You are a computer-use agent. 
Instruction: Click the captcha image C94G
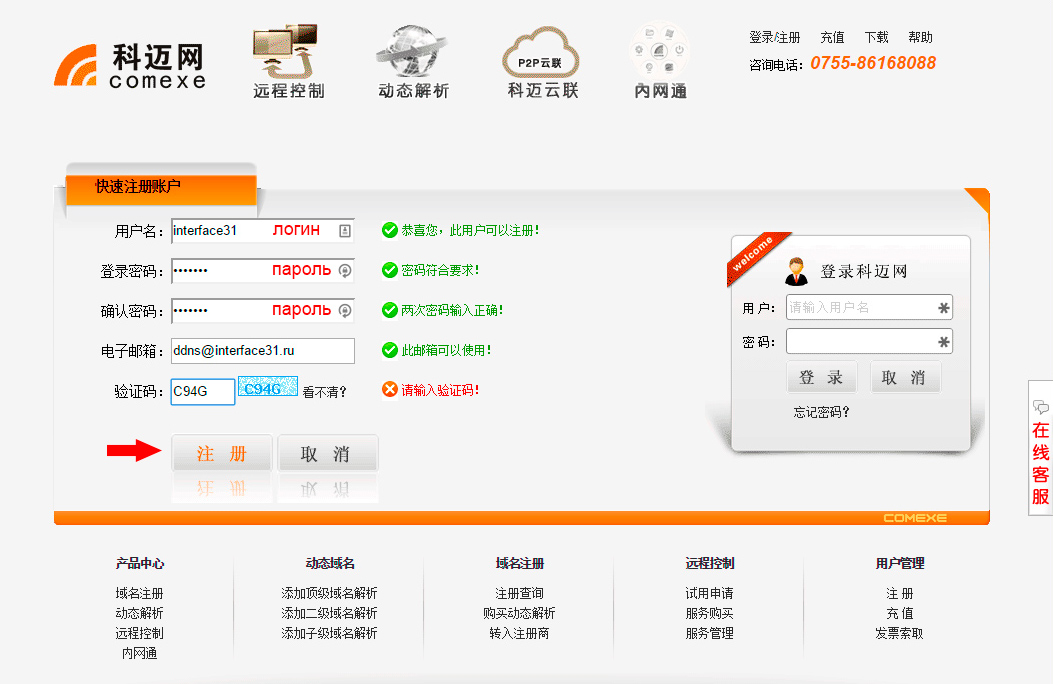[x=268, y=389]
